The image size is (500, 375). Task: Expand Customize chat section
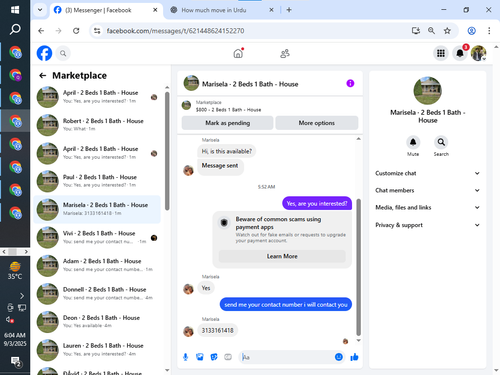click(428, 173)
